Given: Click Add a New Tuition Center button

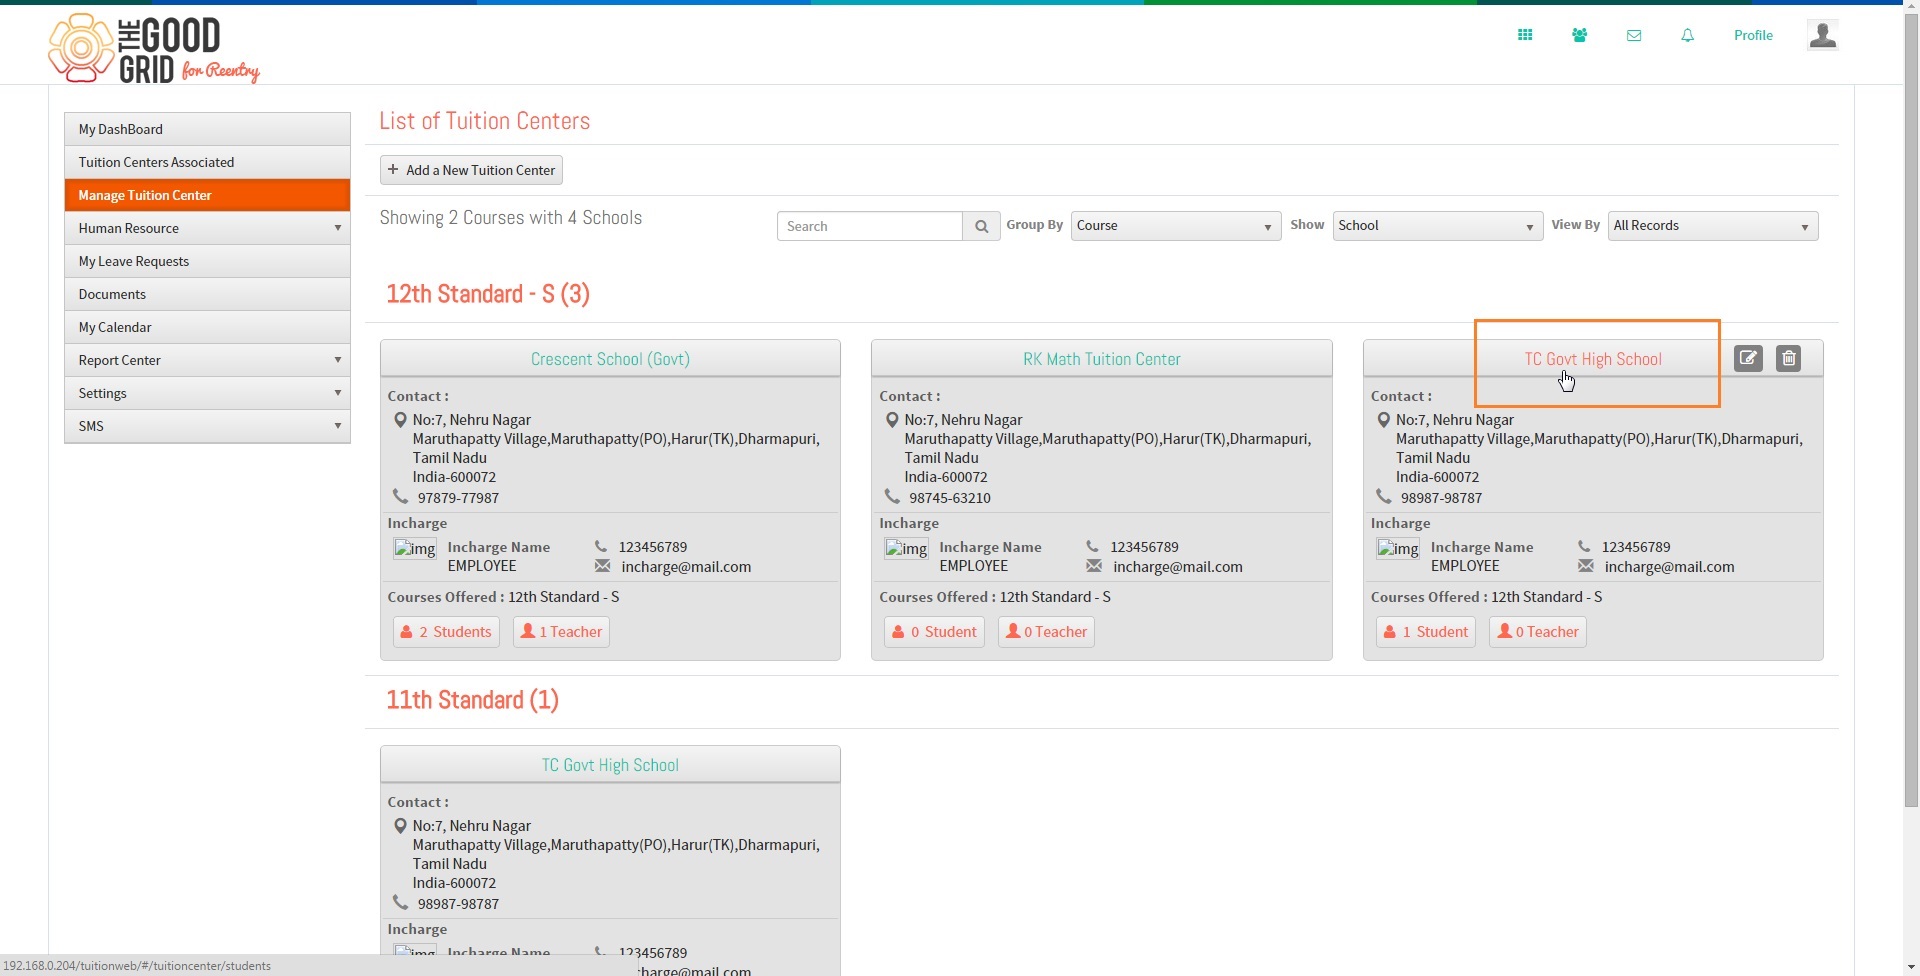Looking at the screenshot, I should (x=471, y=170).
